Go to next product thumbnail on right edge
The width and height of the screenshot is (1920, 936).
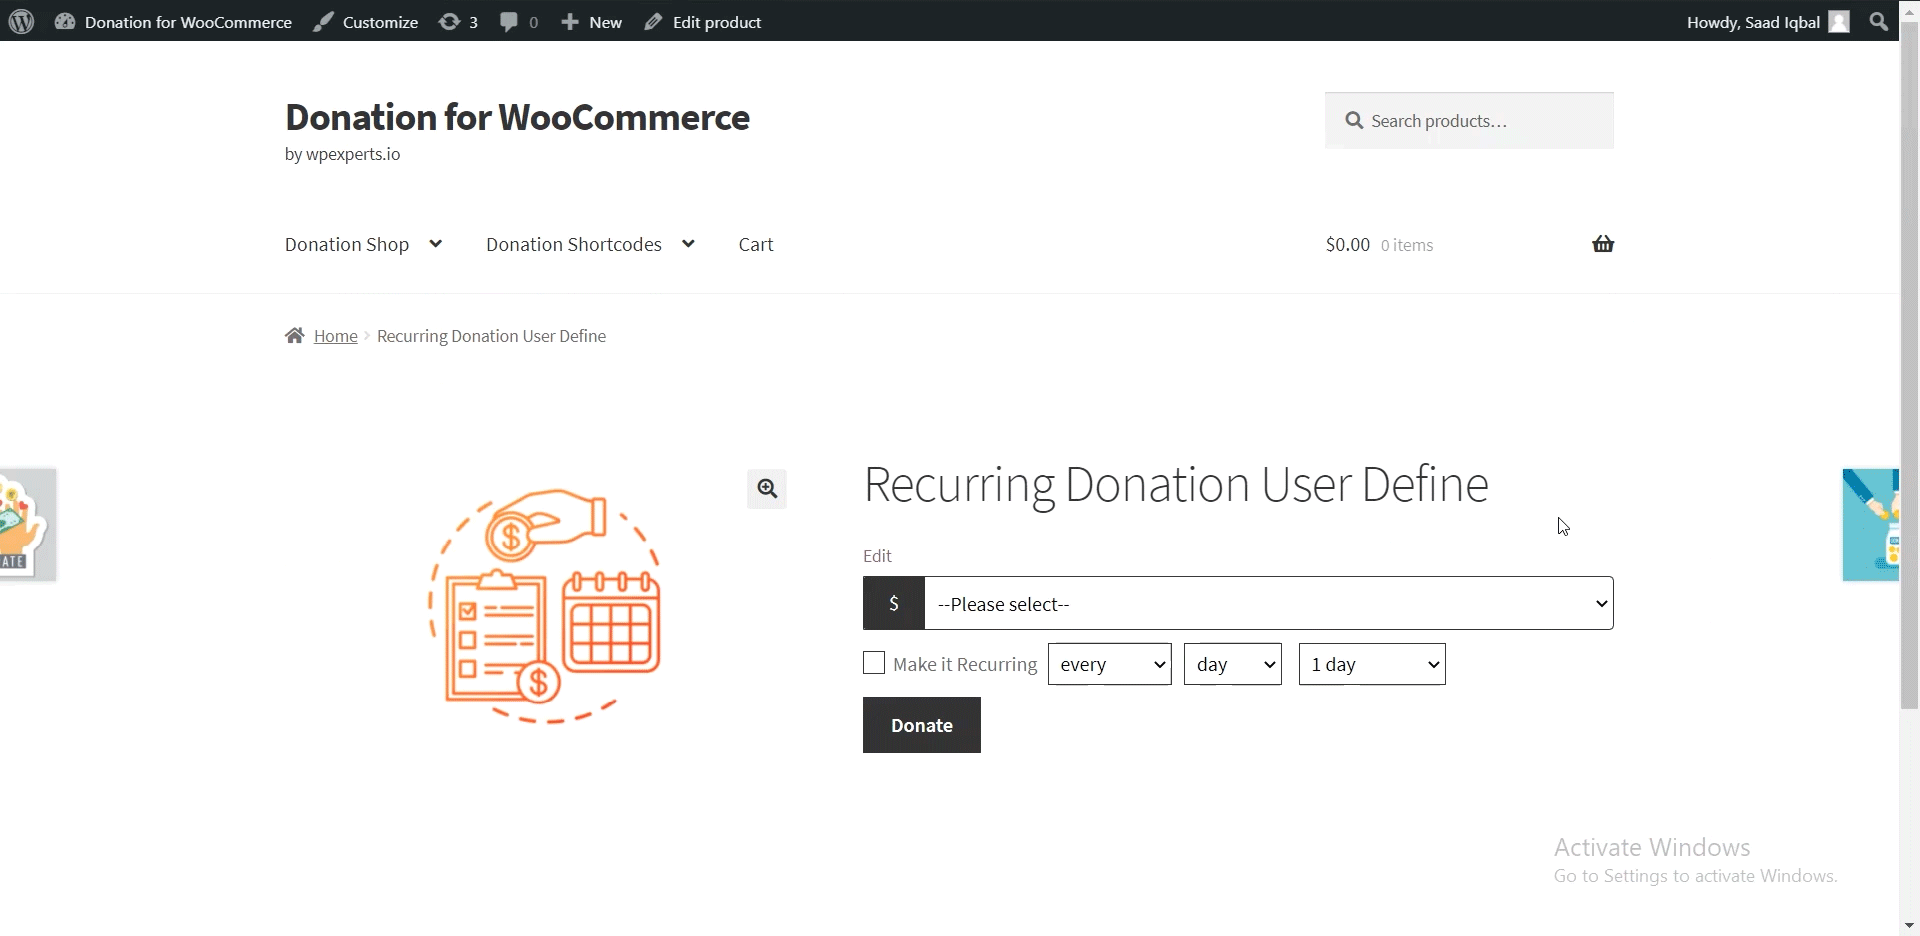point(1871,524)
